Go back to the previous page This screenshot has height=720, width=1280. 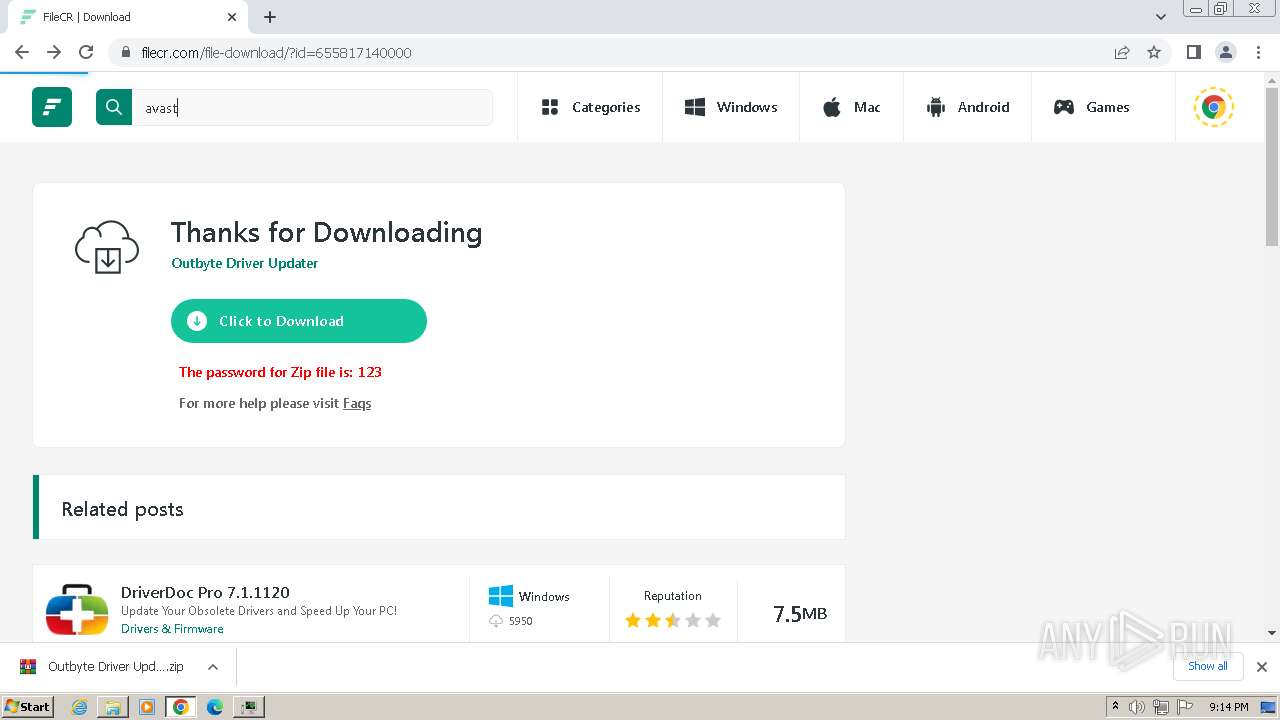22,52
